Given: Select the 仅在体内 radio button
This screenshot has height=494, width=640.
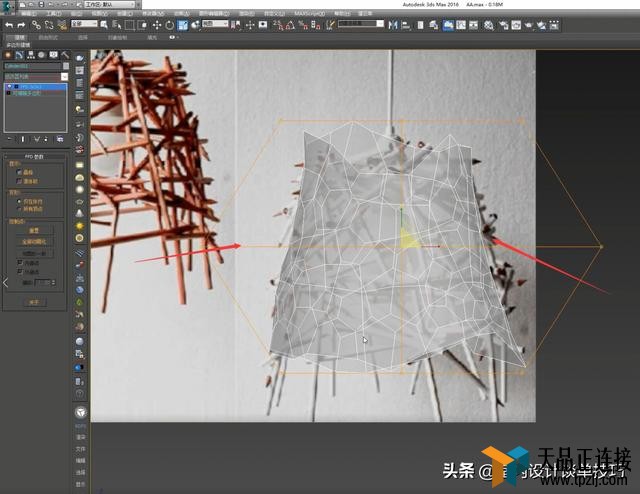Looking at the screenshot, I should 19,201.
